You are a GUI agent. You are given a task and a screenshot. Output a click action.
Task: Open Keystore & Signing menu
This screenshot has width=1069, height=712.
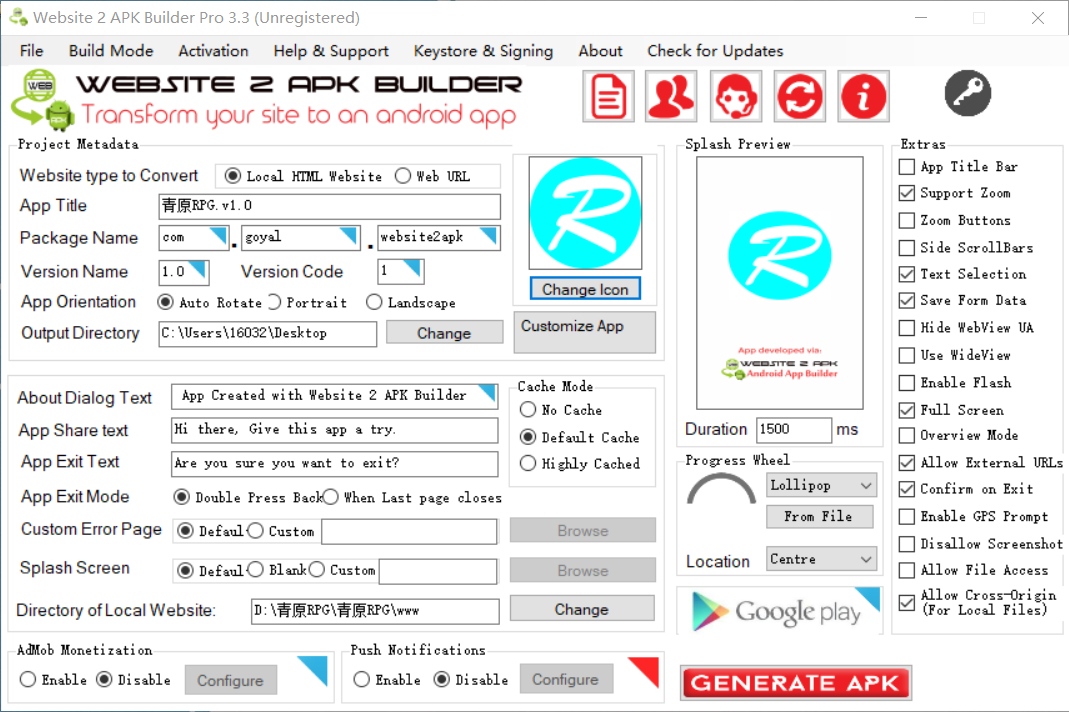483,51
